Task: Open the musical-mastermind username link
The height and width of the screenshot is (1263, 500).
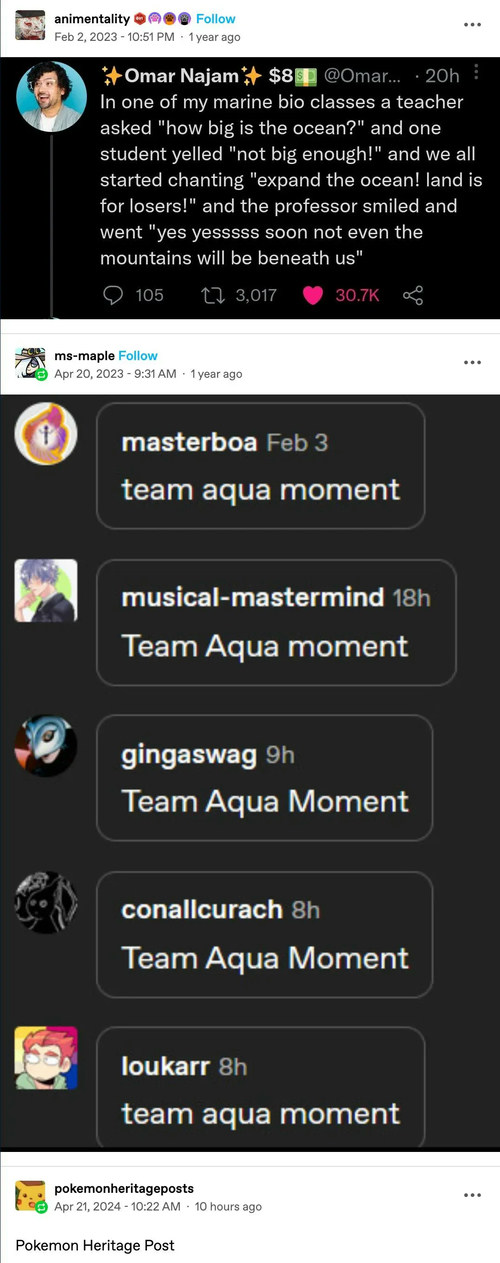Action: 252,597
